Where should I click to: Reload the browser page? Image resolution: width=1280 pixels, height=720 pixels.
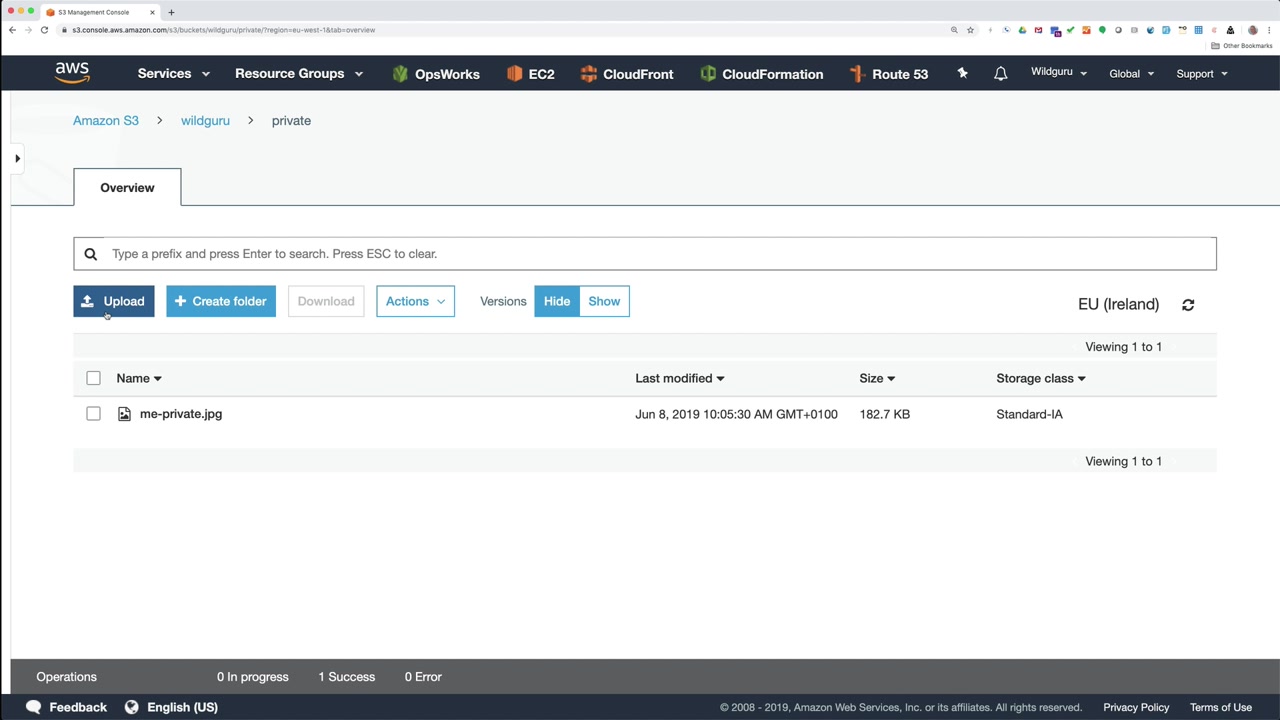(44, 30)
